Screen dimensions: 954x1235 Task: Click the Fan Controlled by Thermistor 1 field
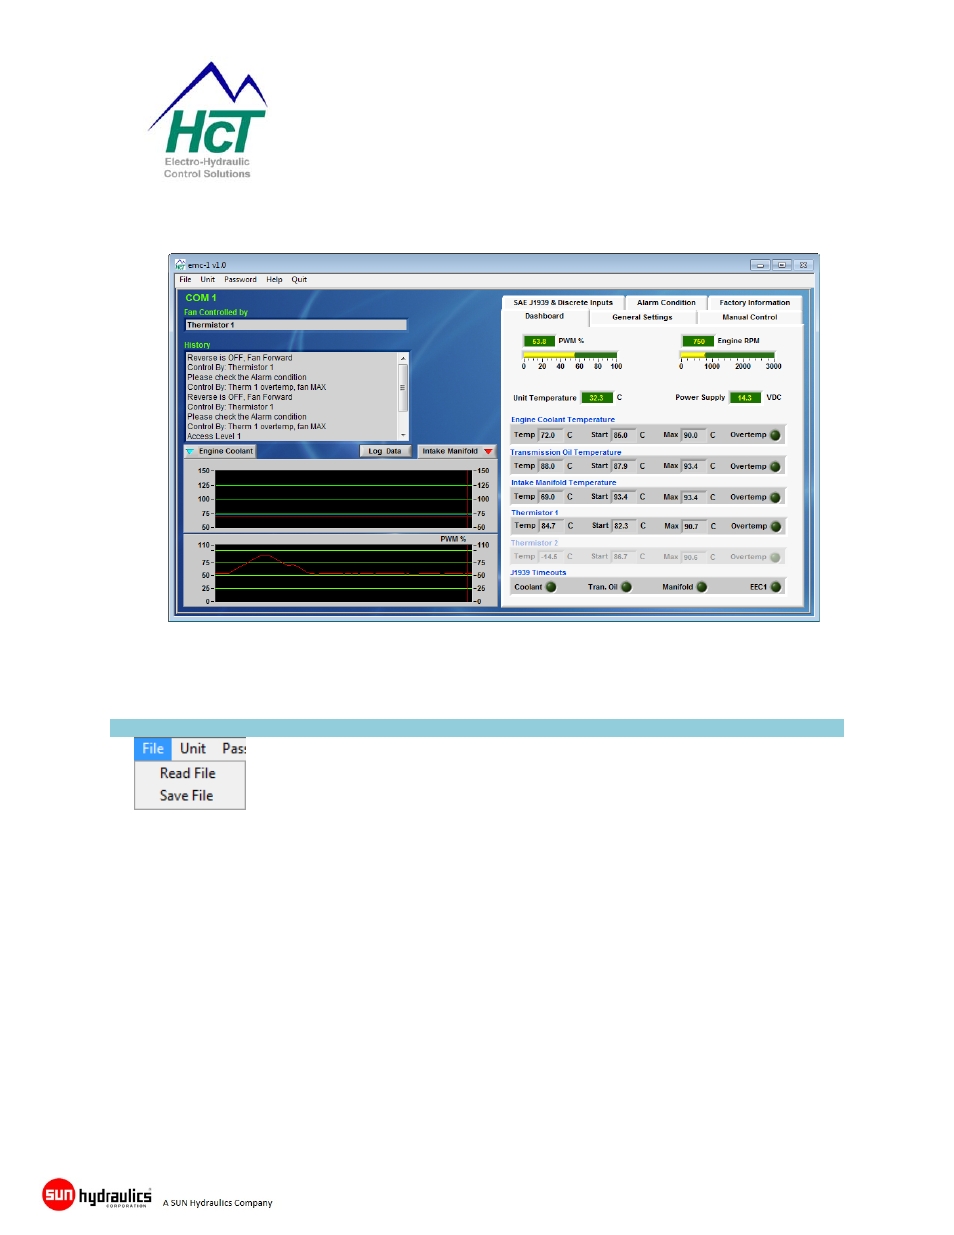(296, 325)
